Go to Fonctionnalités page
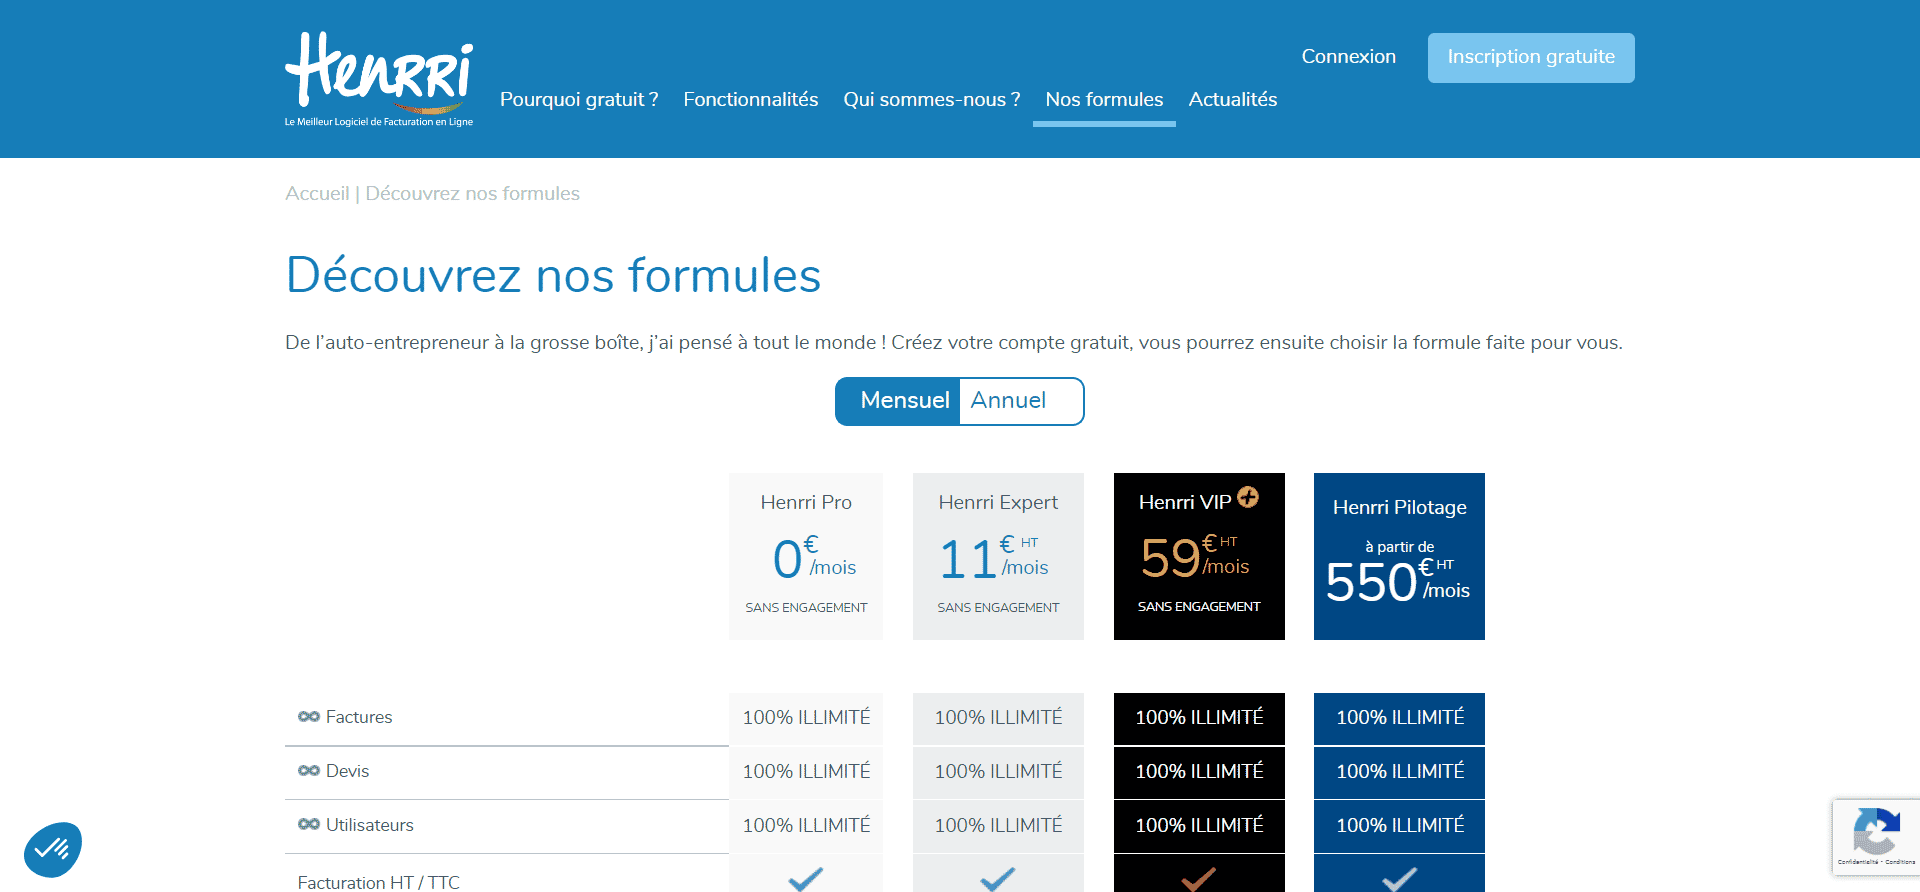Viewport: 1920px width, 892px height. 750,100
